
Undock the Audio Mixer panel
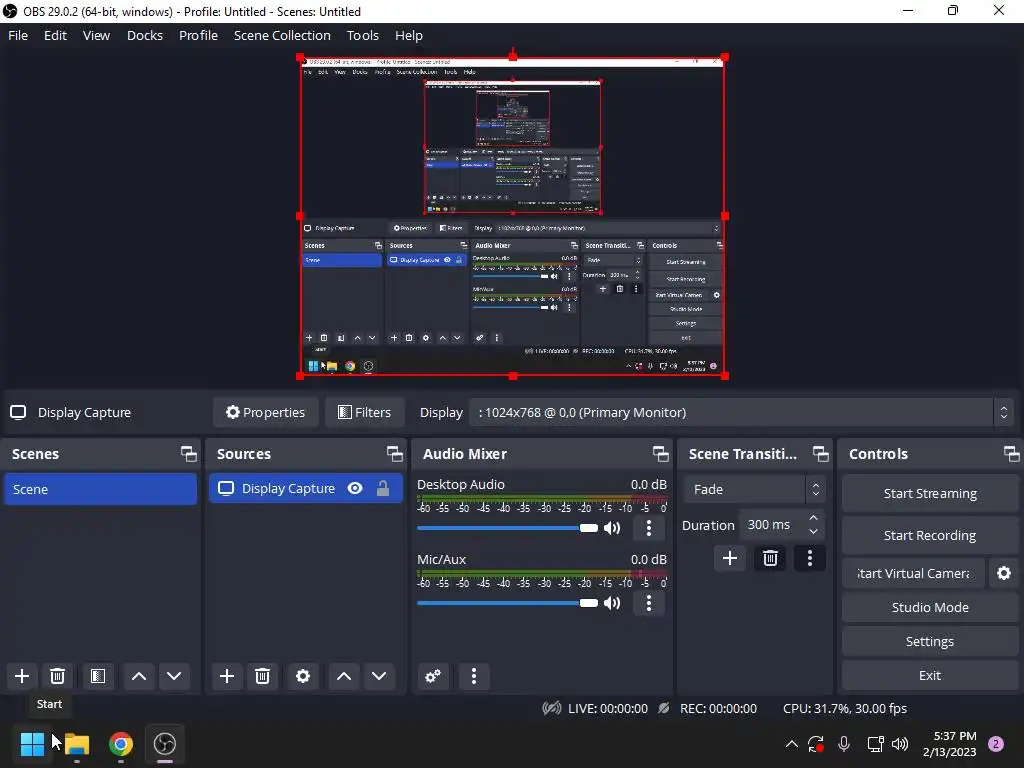click(x=660, y=454)
